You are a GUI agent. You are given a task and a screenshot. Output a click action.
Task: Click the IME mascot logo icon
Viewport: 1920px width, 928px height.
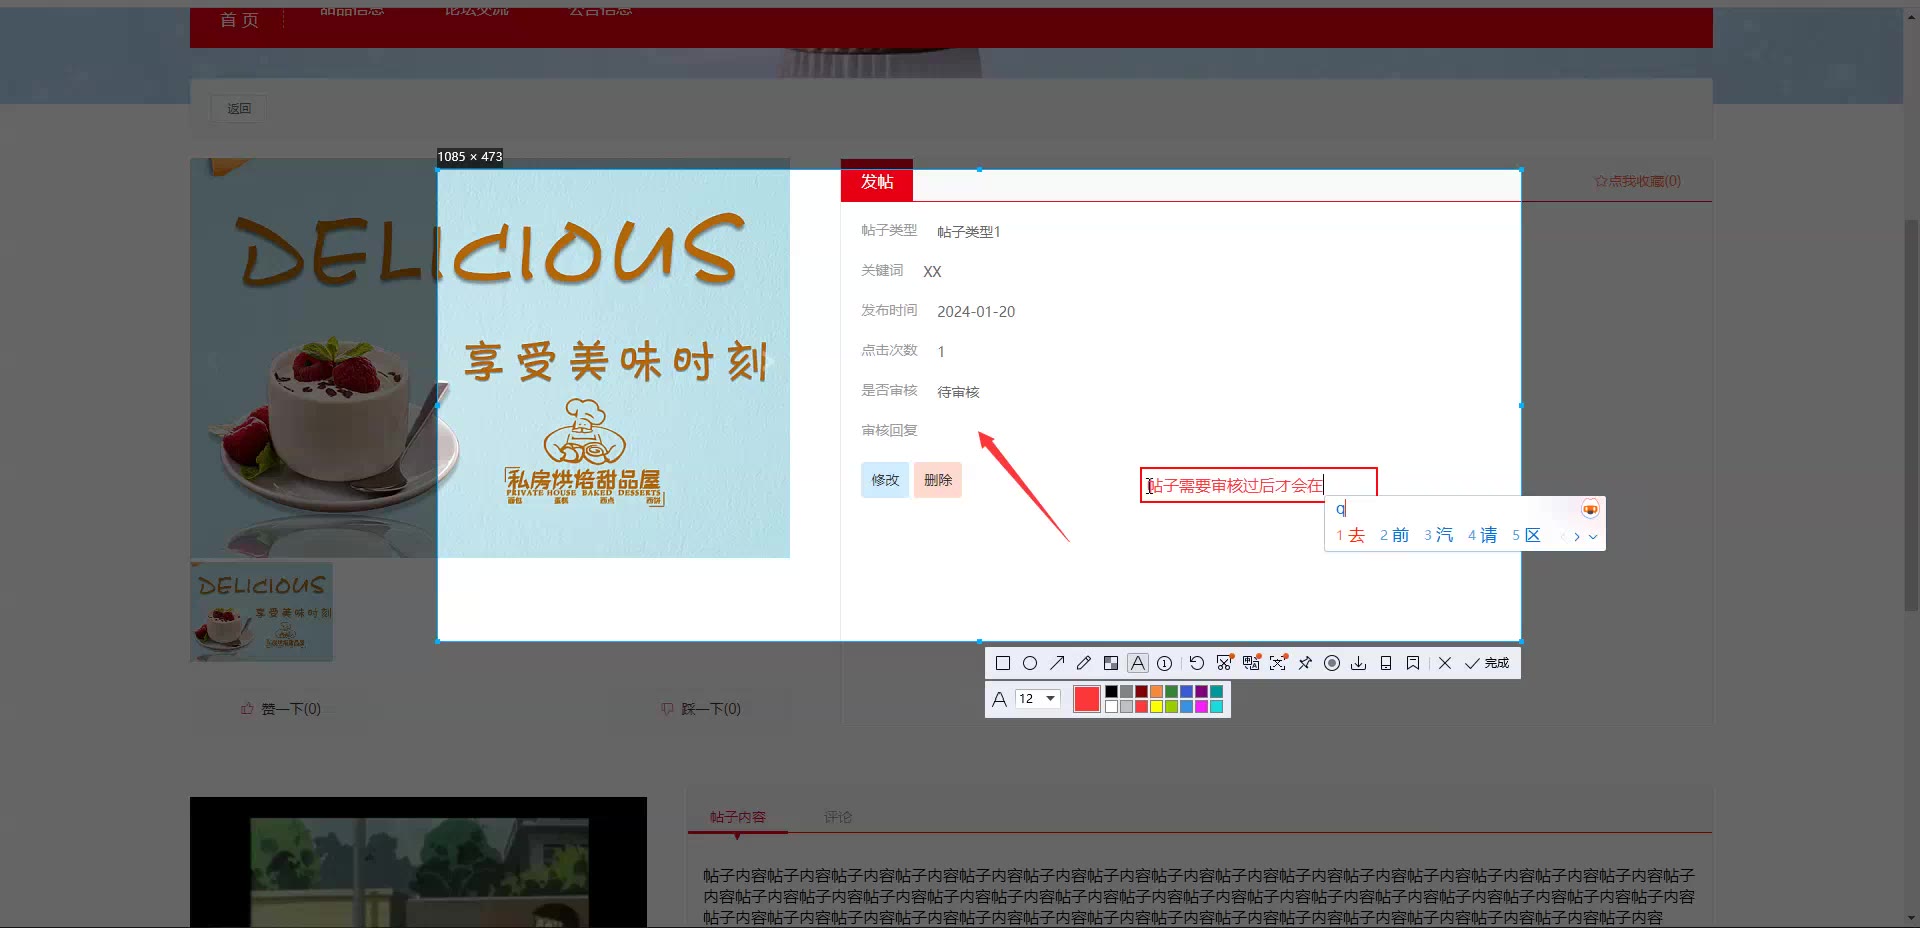tap(1590, 510)
